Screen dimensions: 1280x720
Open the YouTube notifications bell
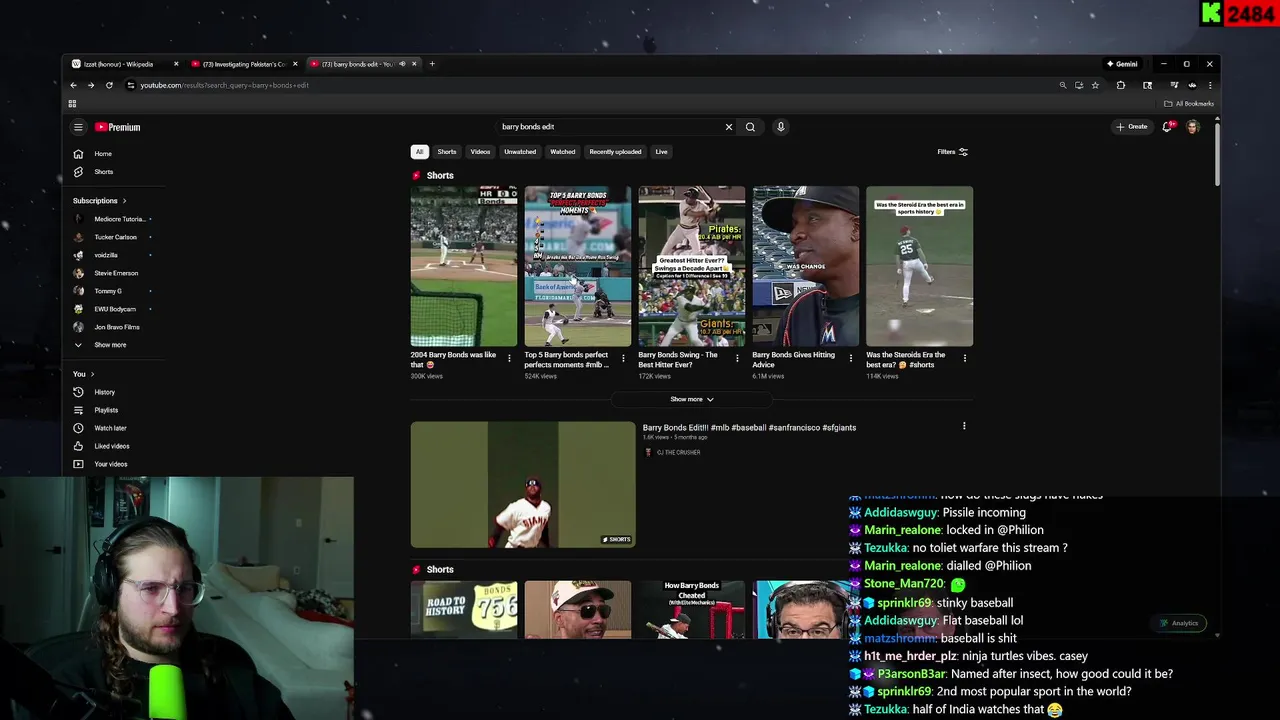pos(1167,127)
